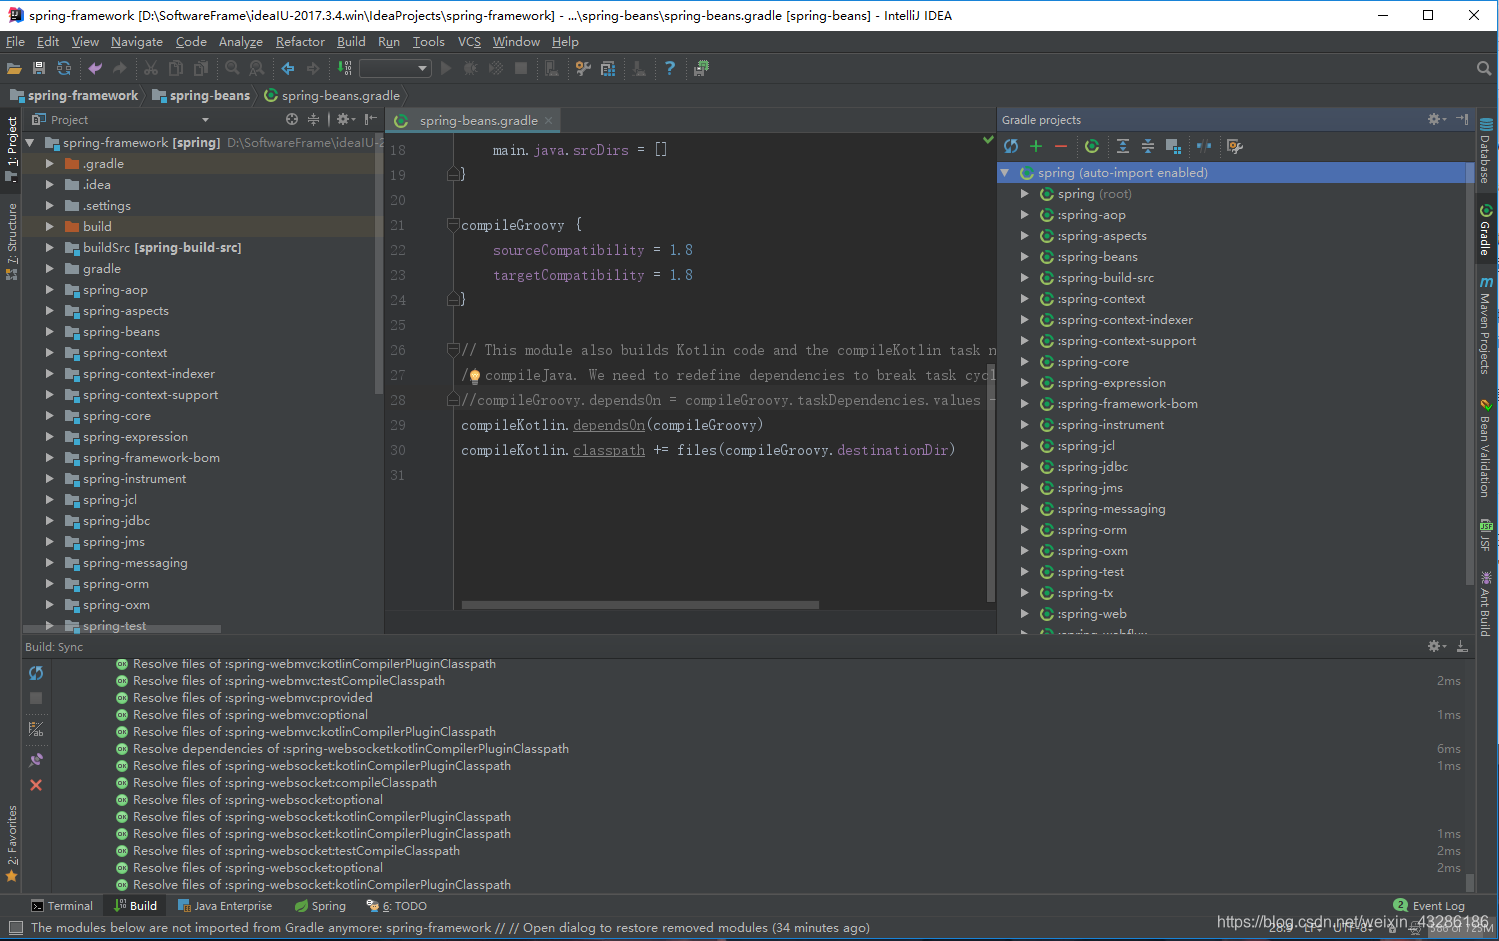Viewport: 1499px width, 941px height.
Task: Expand all in Gradle projects panel
Action: point(1123,147)
